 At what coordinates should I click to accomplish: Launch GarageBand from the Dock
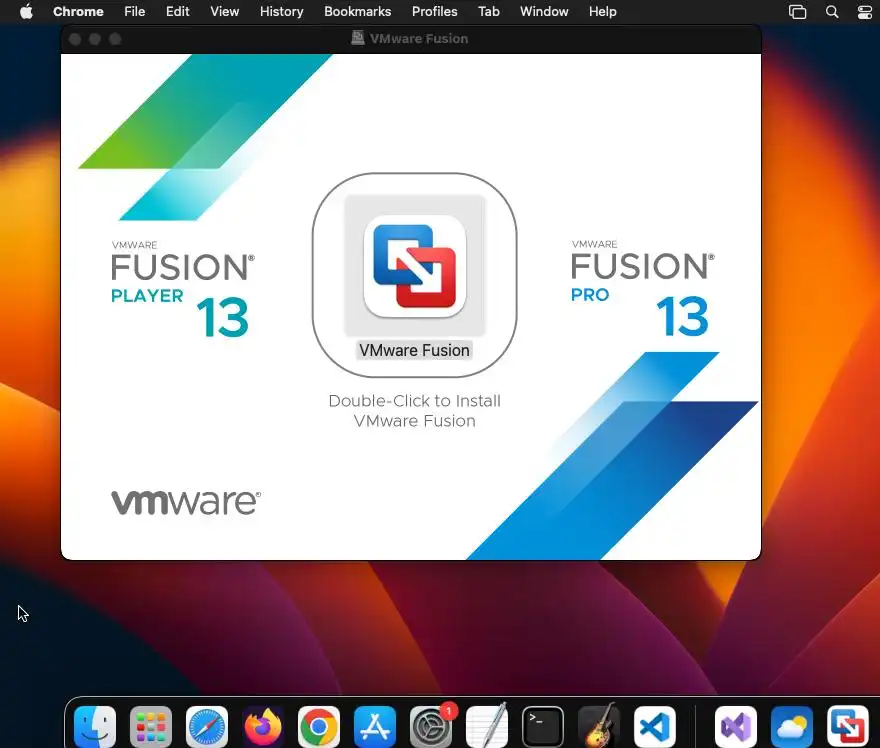coord(599,727)
